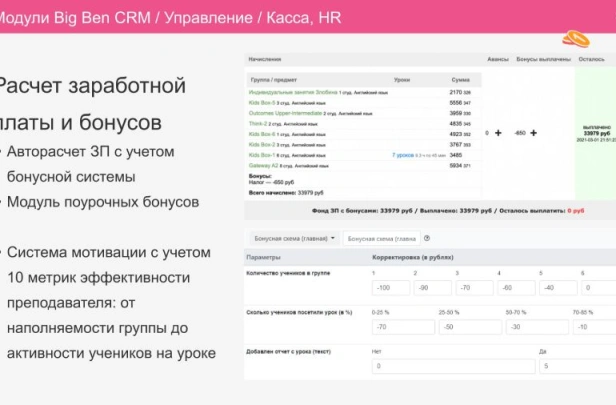Open the Think-2 group link
The width and height of the screenshot is (616, 405).
coord(258,124)
